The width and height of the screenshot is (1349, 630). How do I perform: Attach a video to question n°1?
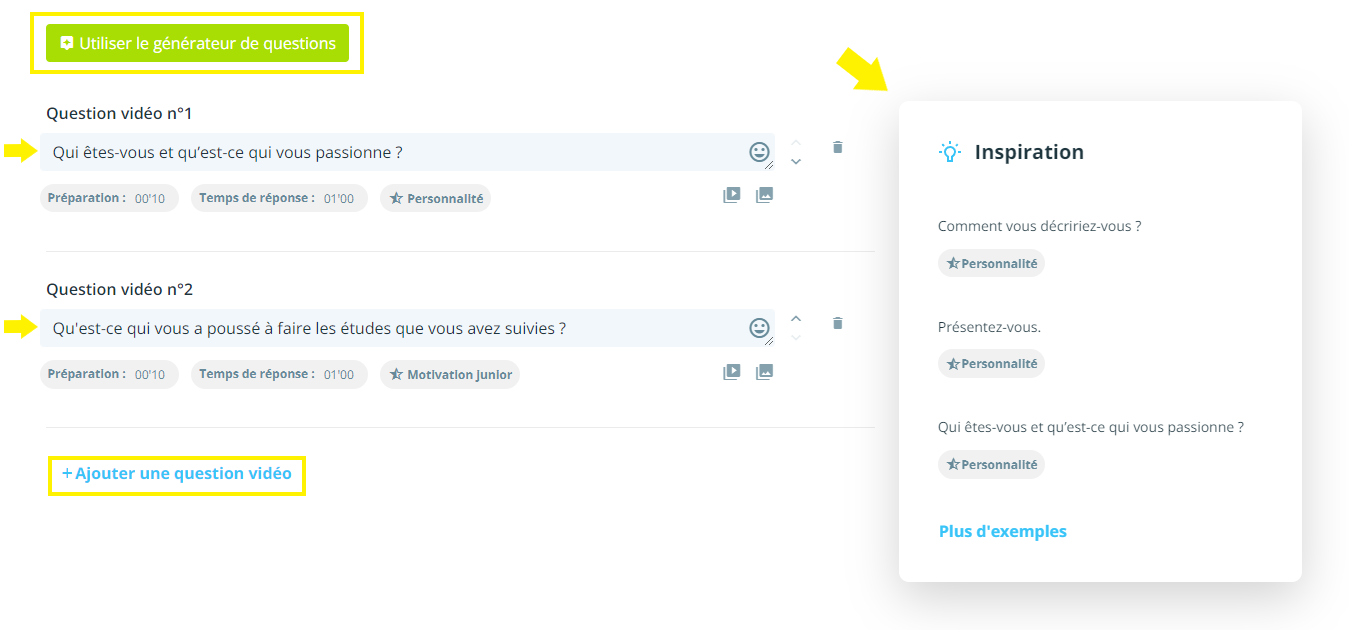coord(732,196)
